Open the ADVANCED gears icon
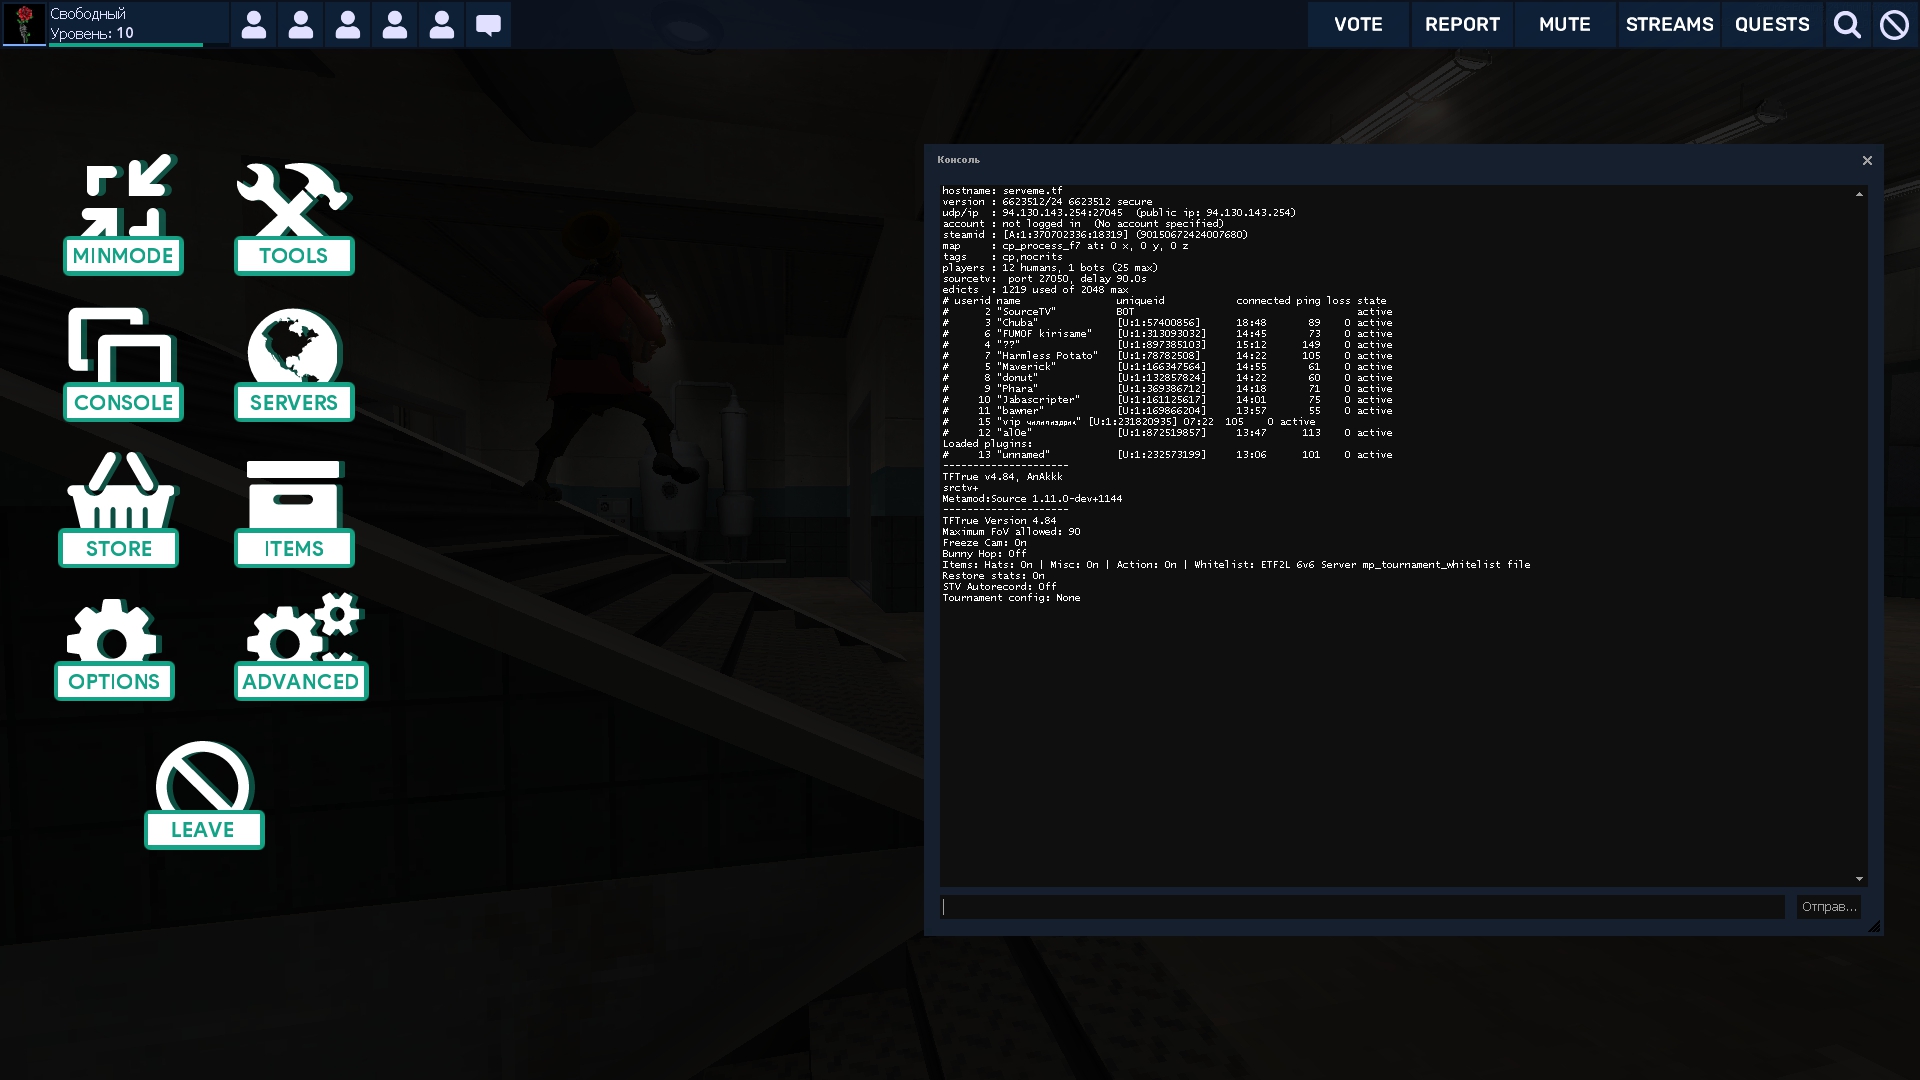The image size is (1920, 1080). (x=301, y=646)
